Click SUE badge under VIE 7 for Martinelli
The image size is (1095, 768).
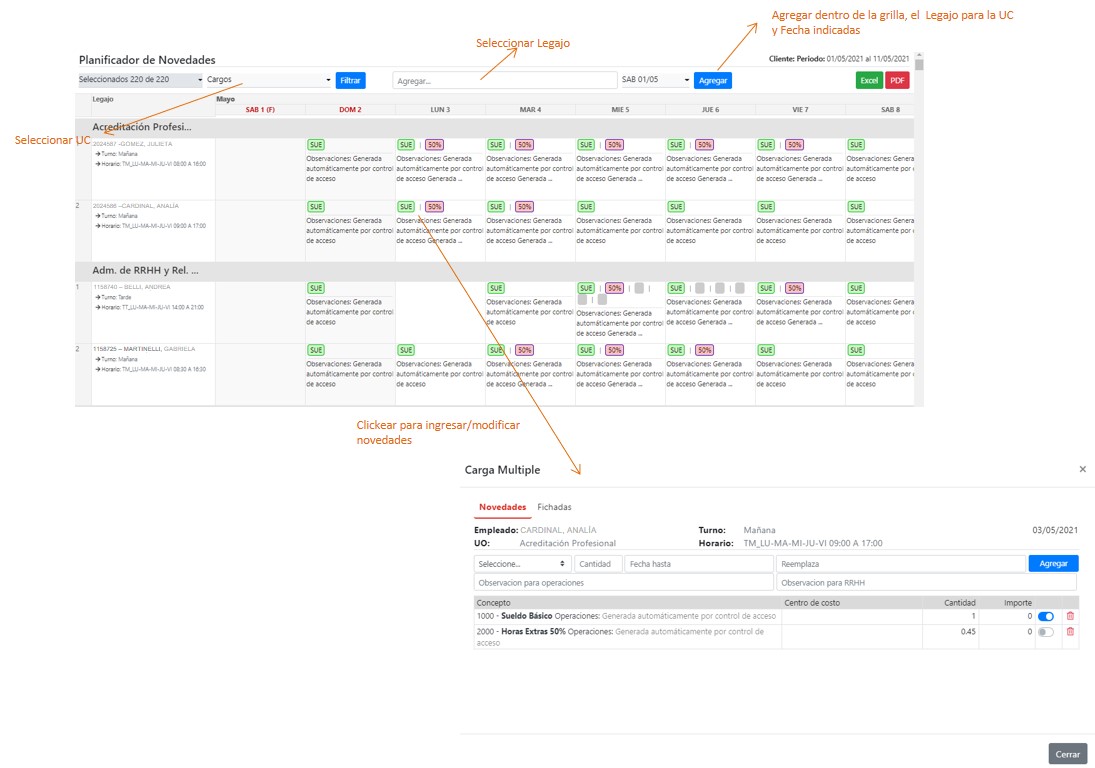click(766, 350)
